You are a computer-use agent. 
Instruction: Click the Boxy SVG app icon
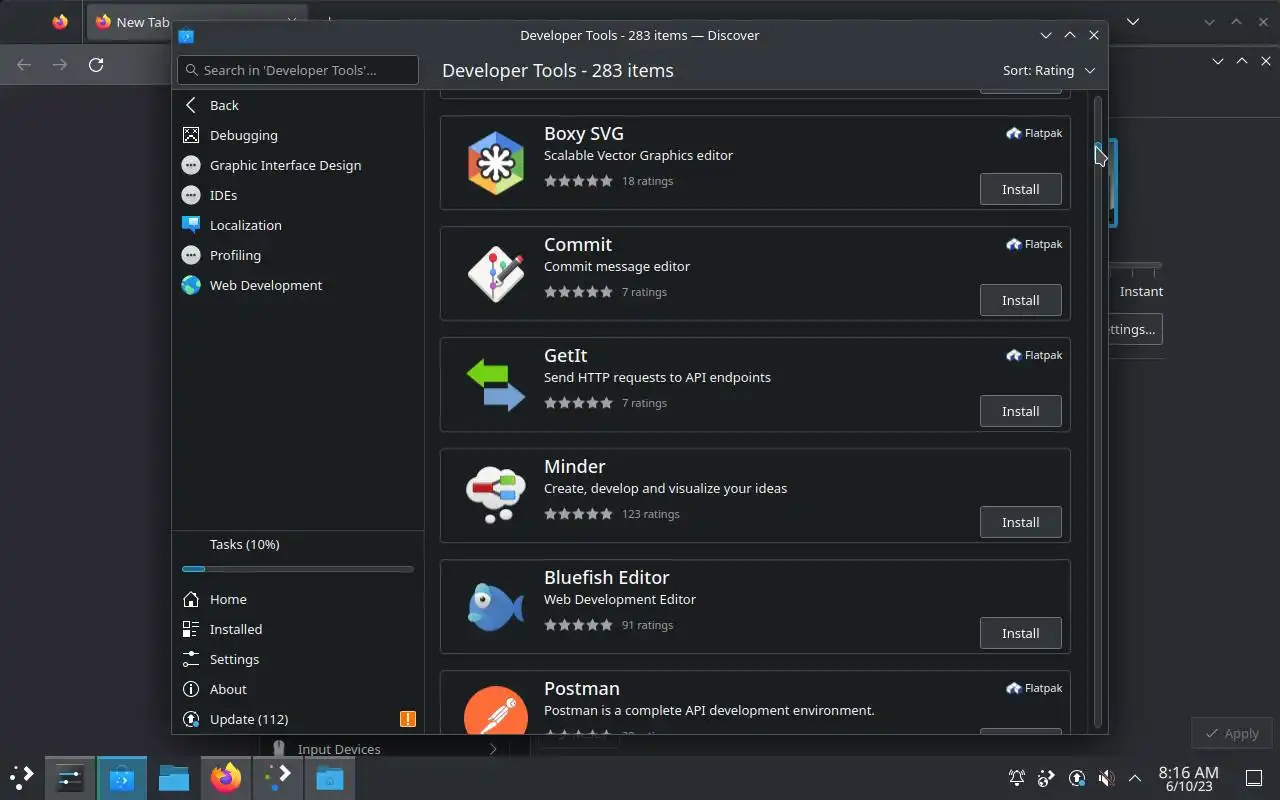click(495, 162)
